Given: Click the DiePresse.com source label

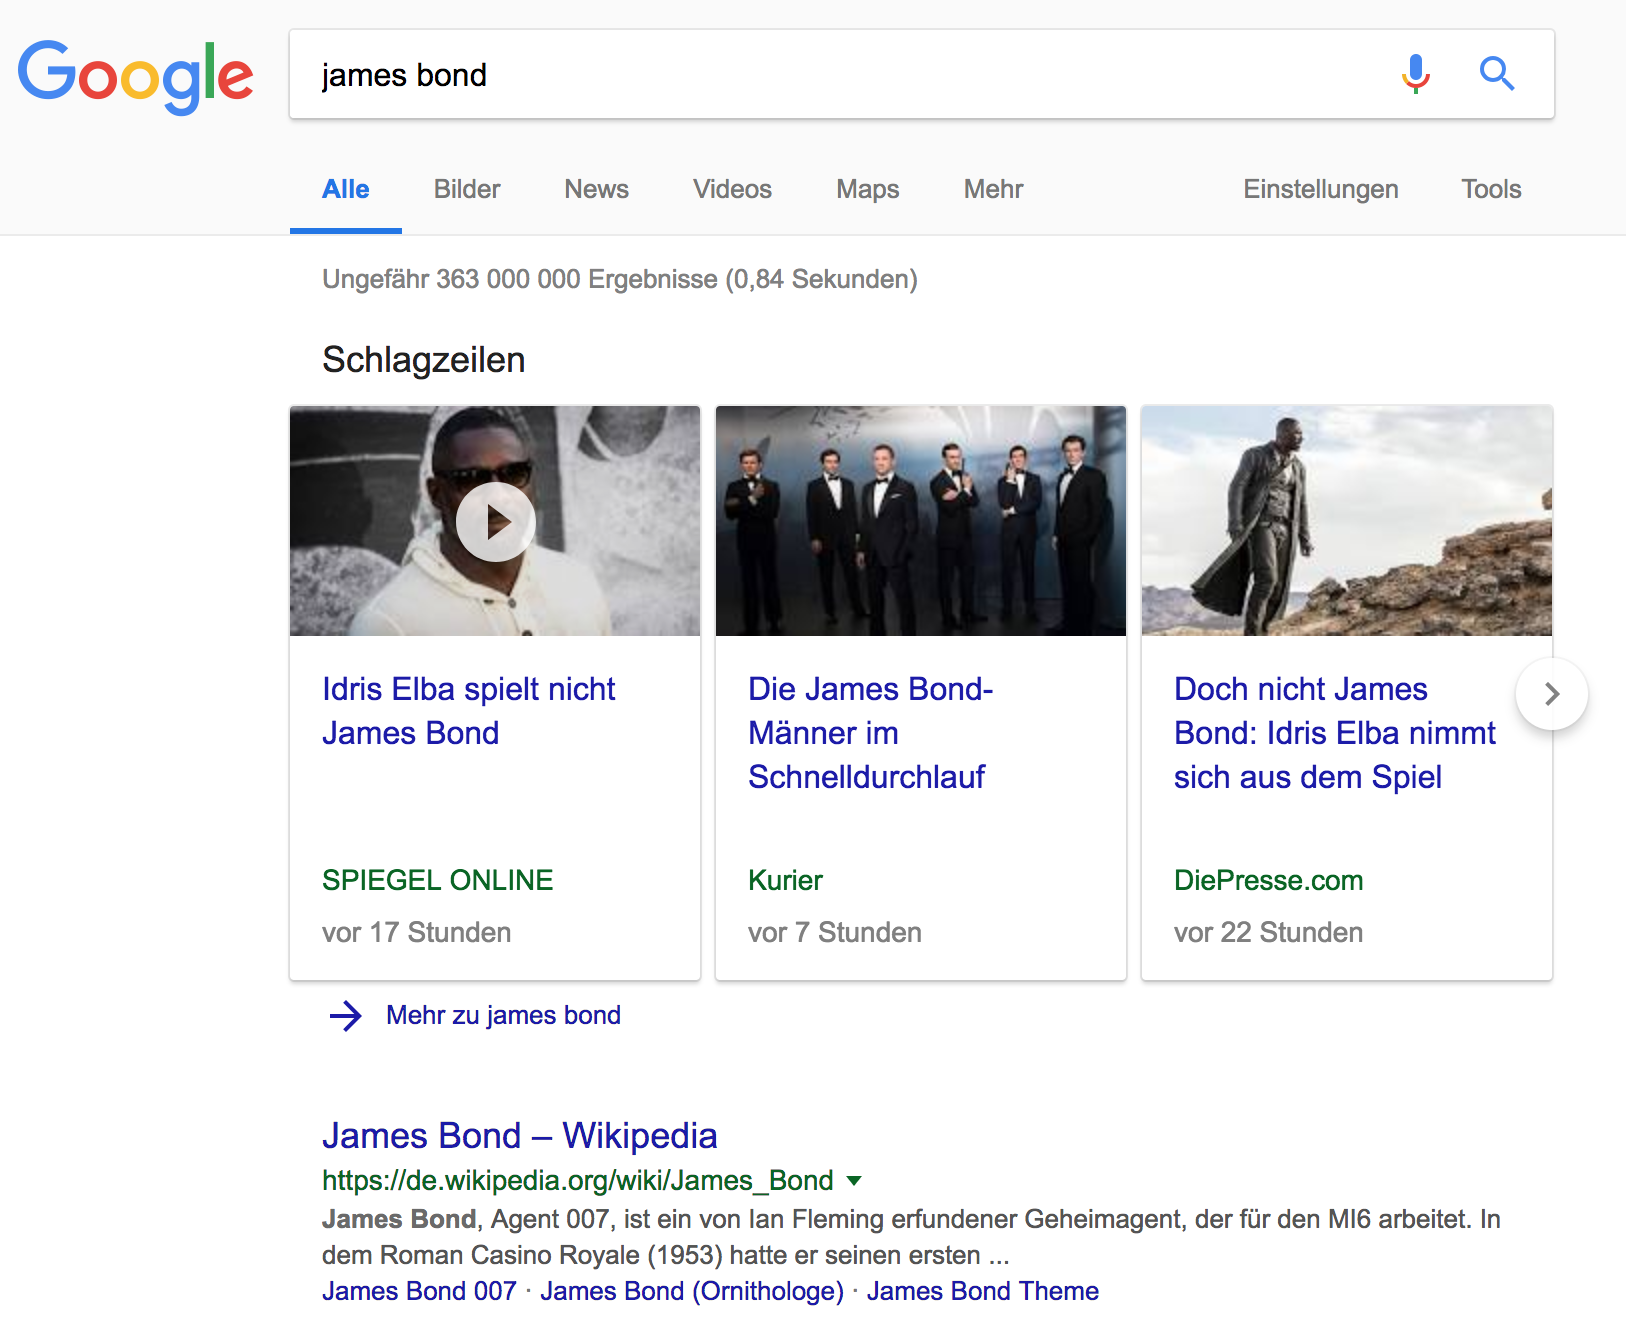Looking at the screenshot, I should pos(1268,880).
